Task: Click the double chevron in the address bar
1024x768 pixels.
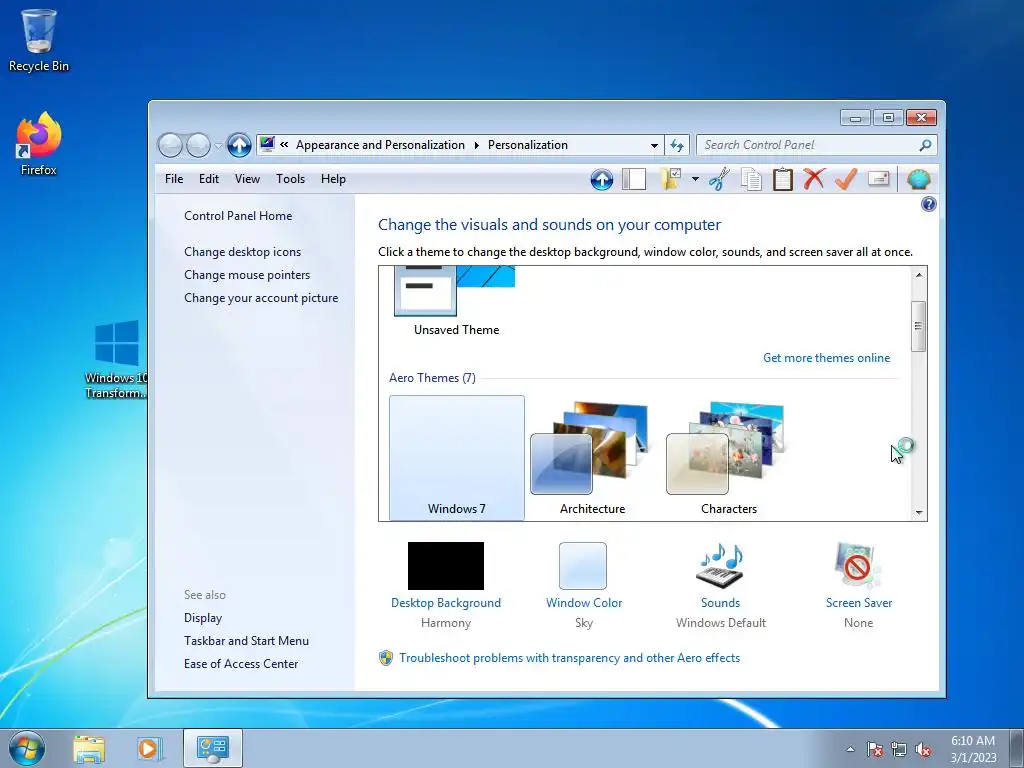Action: click(284, 145)
